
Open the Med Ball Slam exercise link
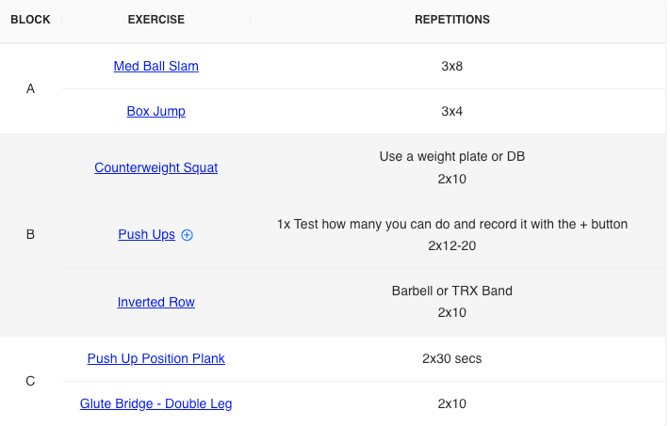(156, 66)
